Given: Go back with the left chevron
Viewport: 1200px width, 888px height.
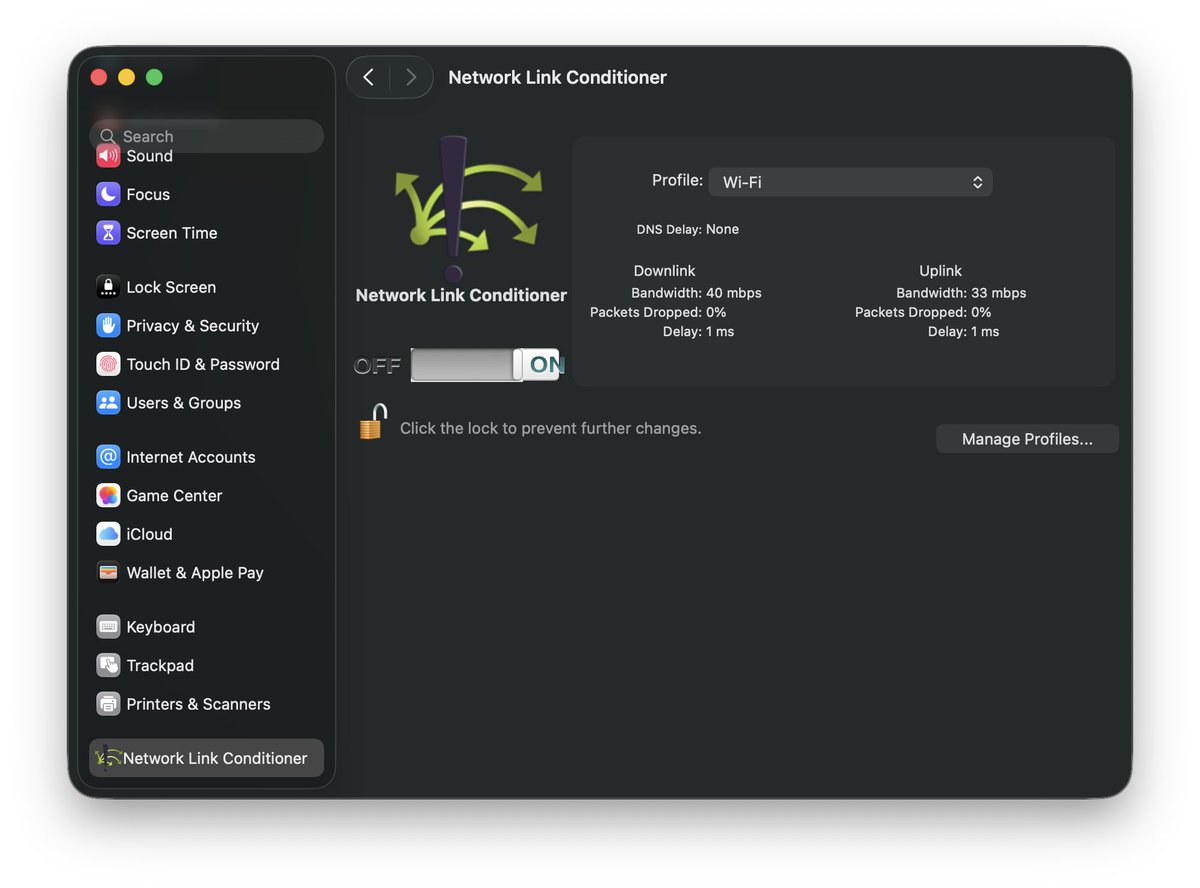Looking at the screenshot, I should point(368,77).
